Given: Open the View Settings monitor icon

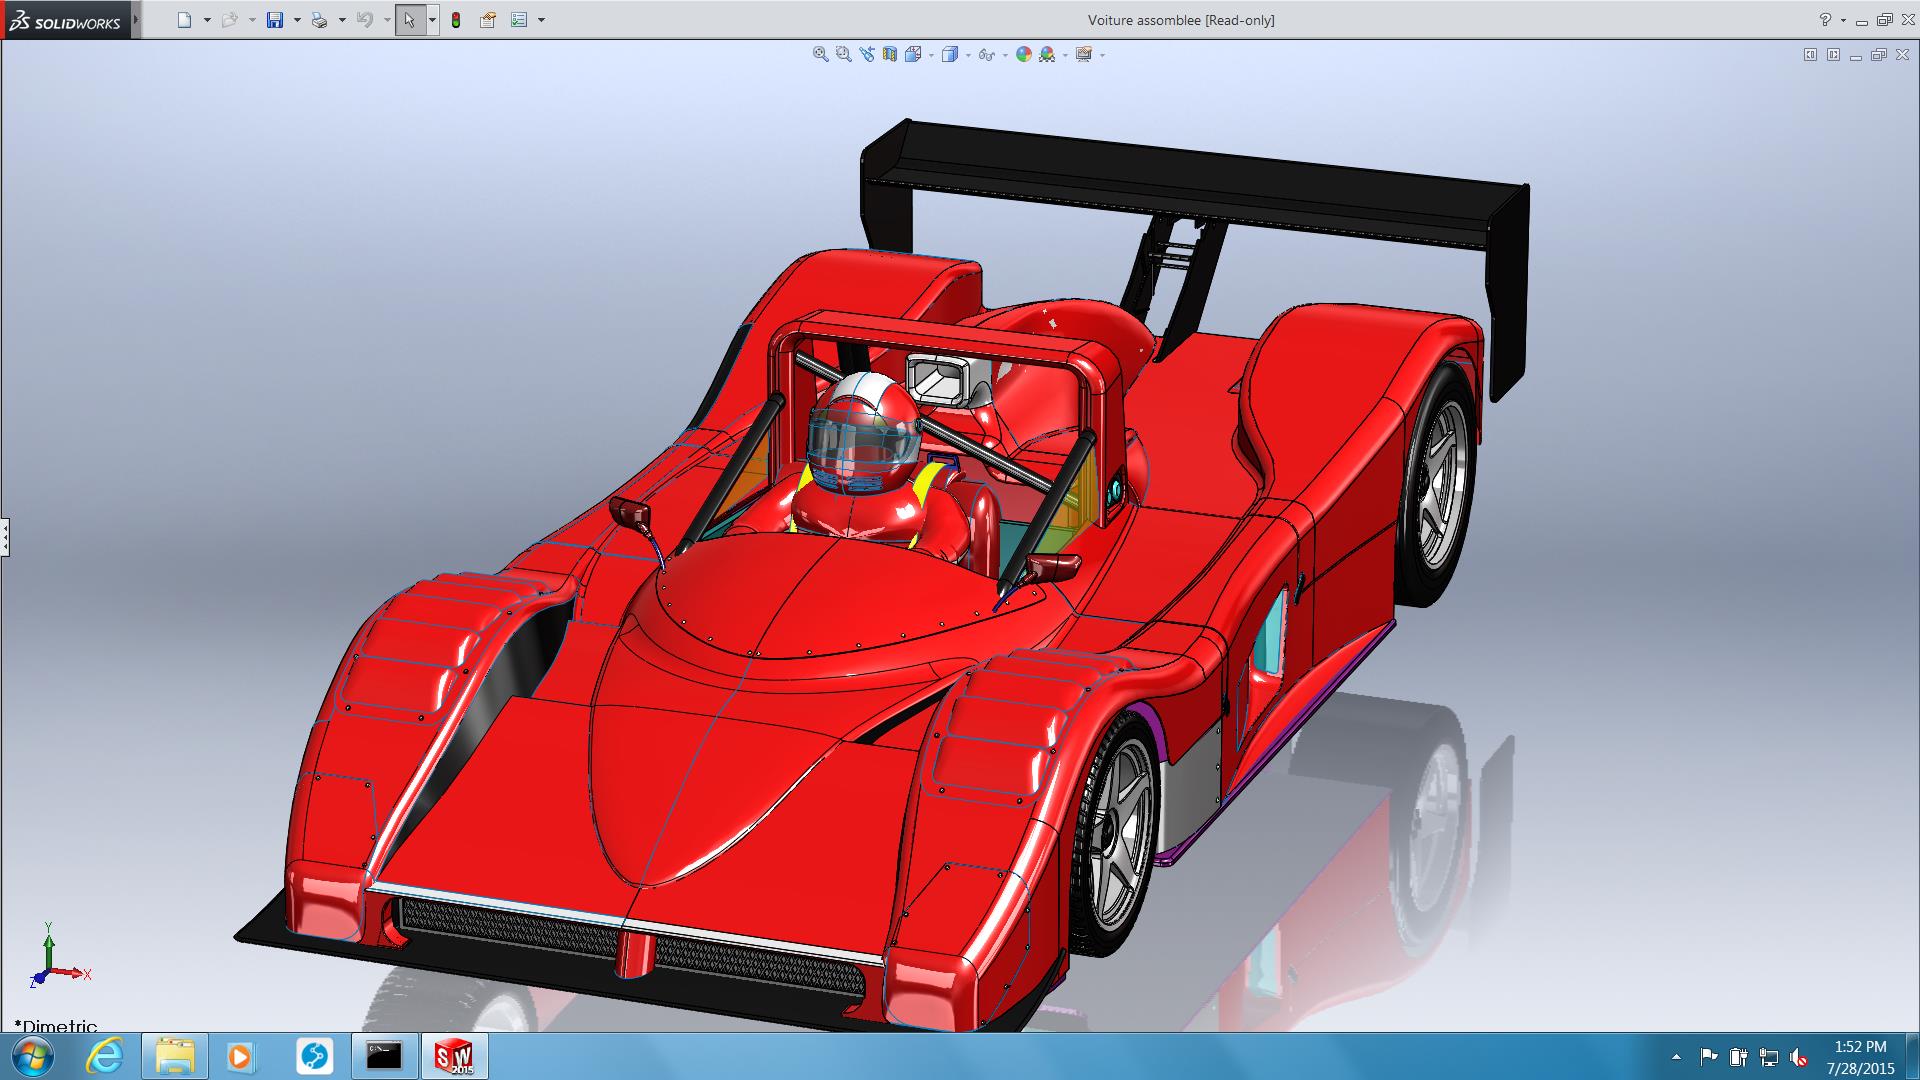Looking at the screenshot, I should 1084,55.
